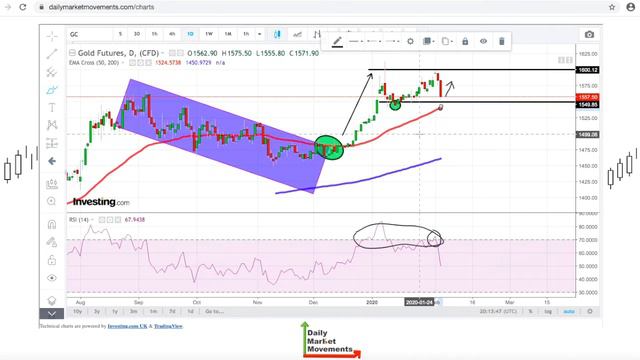The height and width of the screenshot is (360, 640).
Task: Select the brush shapes drawing tool
Action: (x=52, y=90)
